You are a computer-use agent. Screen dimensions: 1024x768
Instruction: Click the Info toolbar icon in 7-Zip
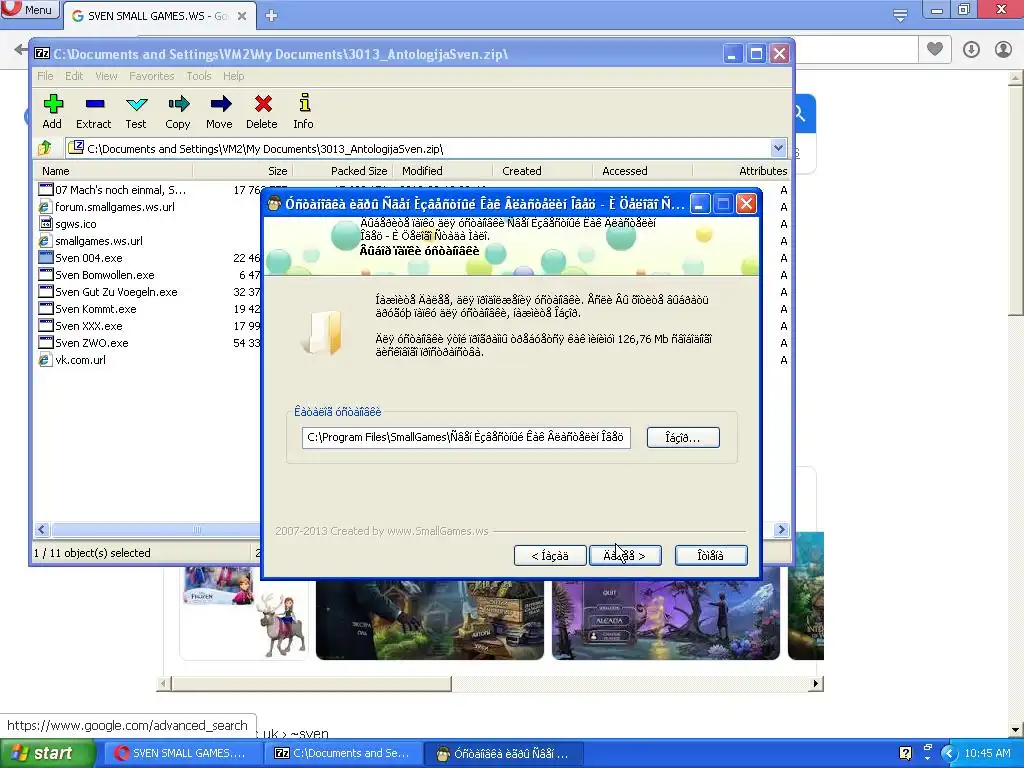click(303, 112)
